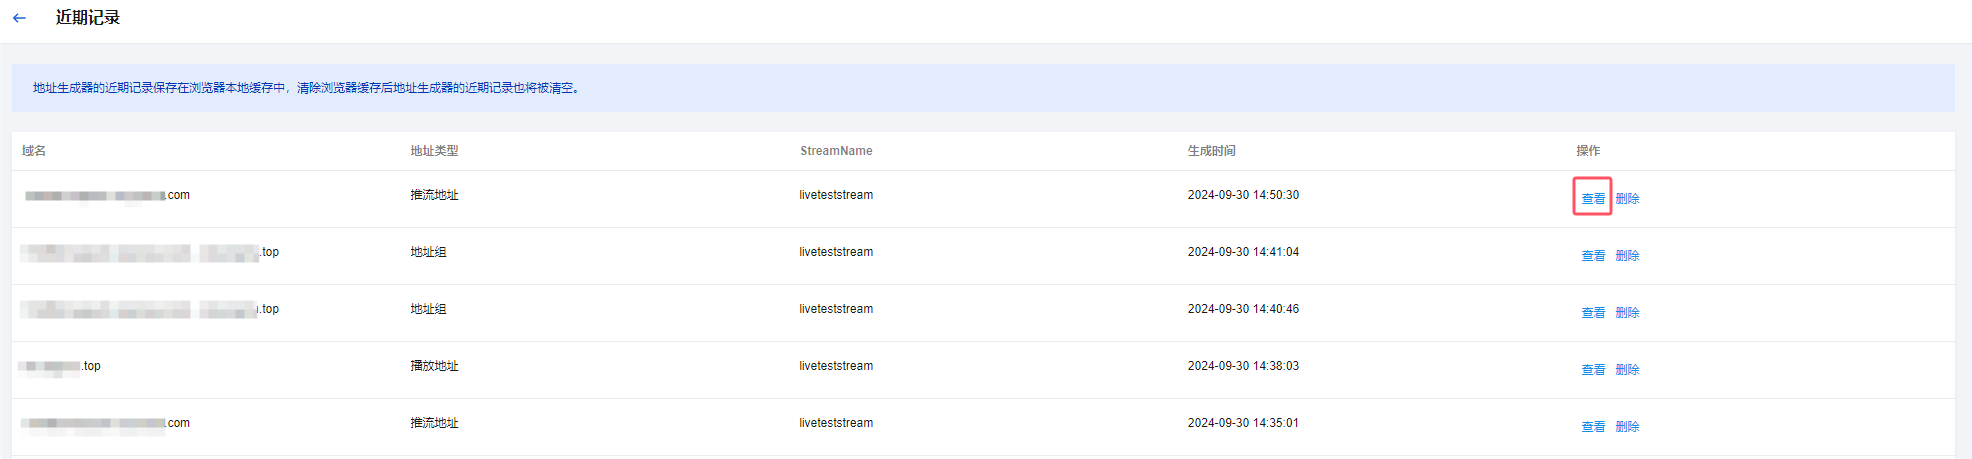
Task: Click 删除 for the 14:41:04 record
Action: point(1627,255)
